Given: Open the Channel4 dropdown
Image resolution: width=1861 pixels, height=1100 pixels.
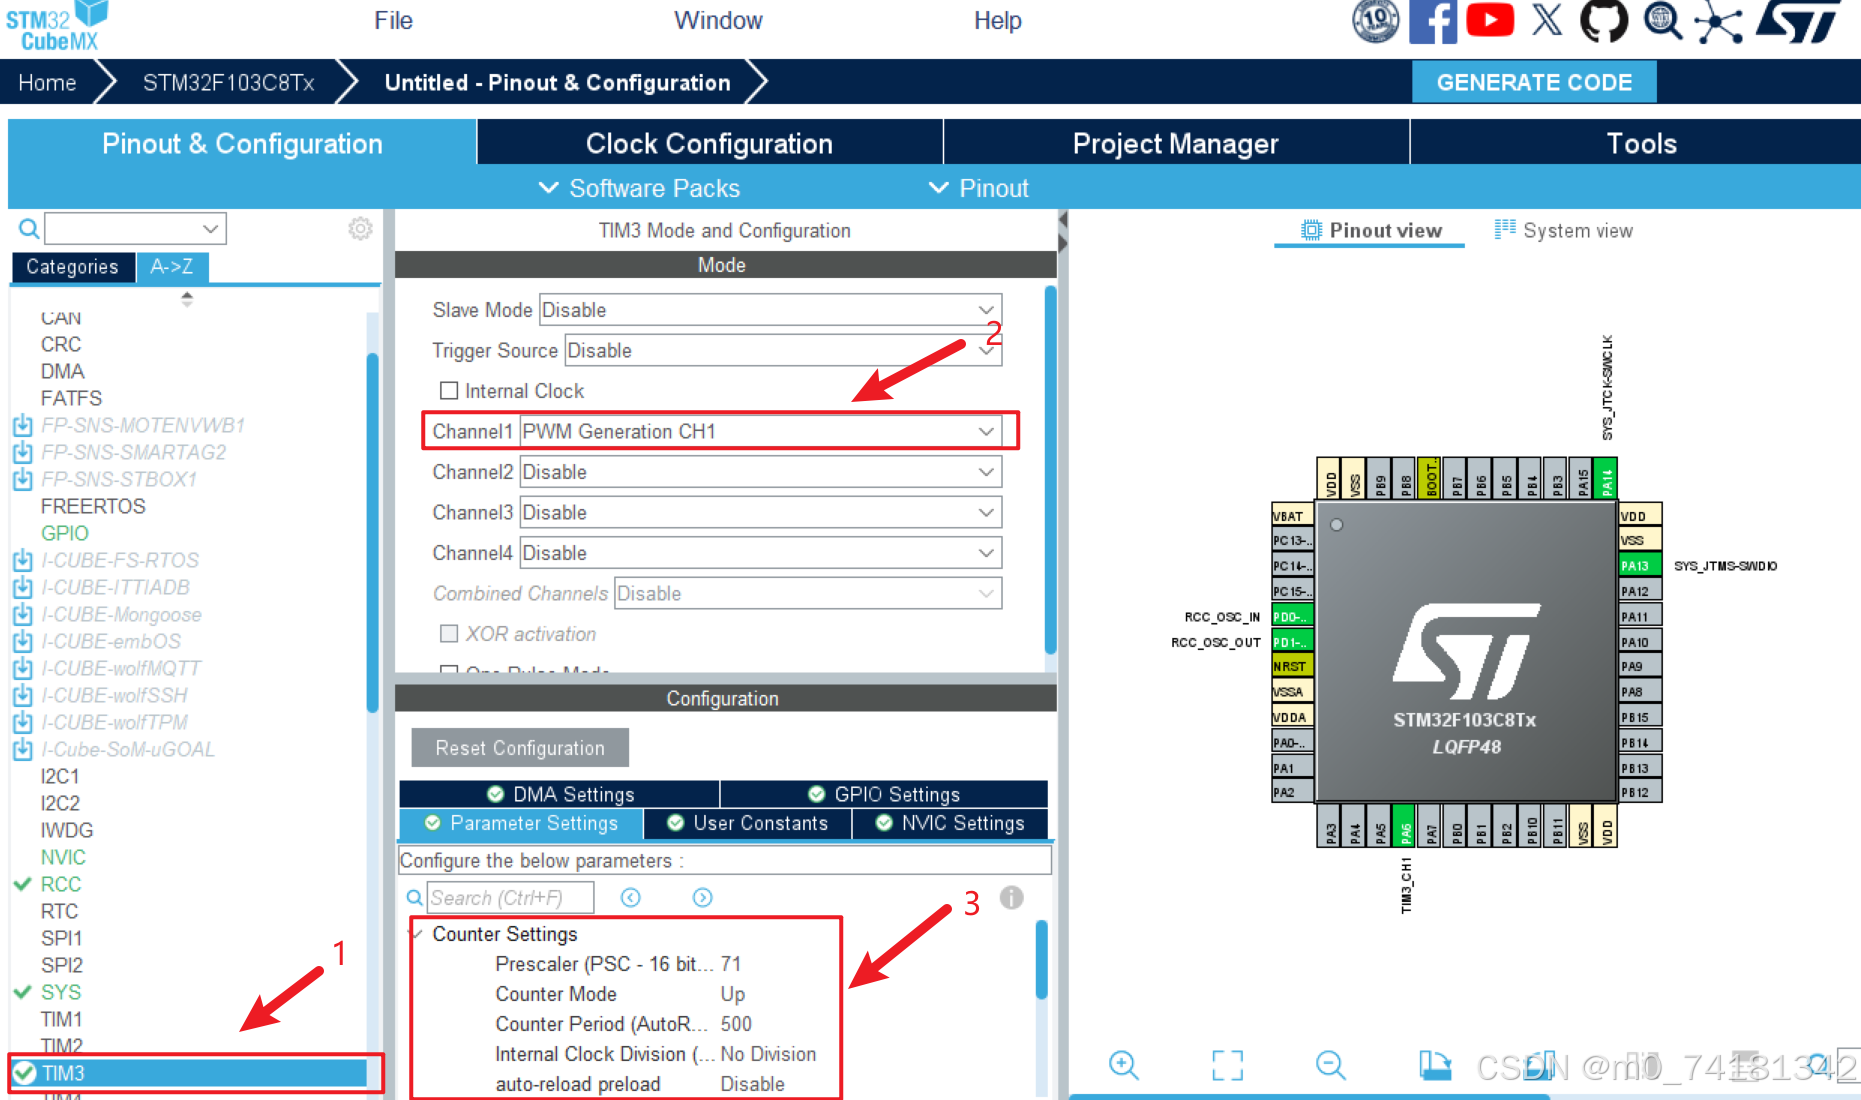Looking at the screenshot, I should [760, 553].
